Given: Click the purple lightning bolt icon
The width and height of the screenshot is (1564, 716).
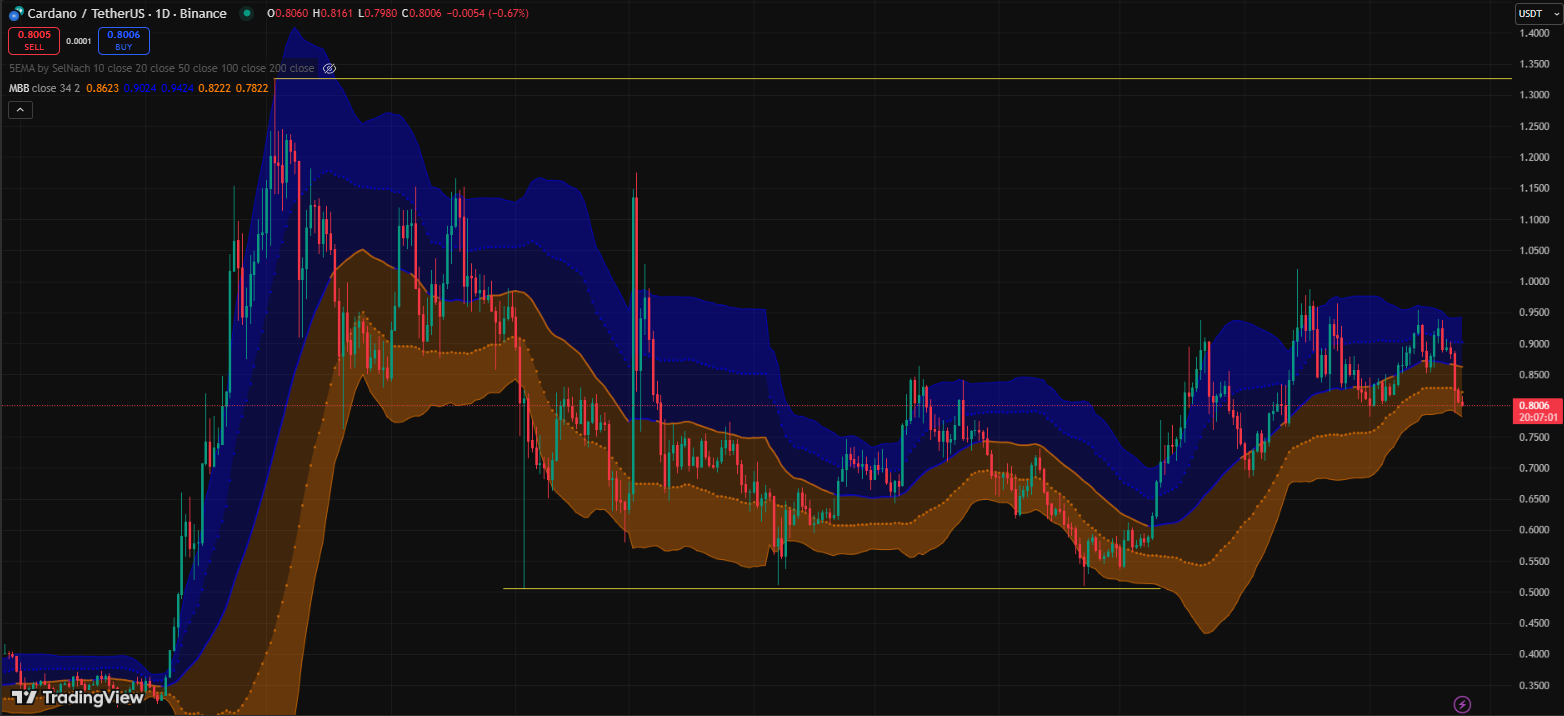Looking at the screenshot, I should pos(1462,704).
